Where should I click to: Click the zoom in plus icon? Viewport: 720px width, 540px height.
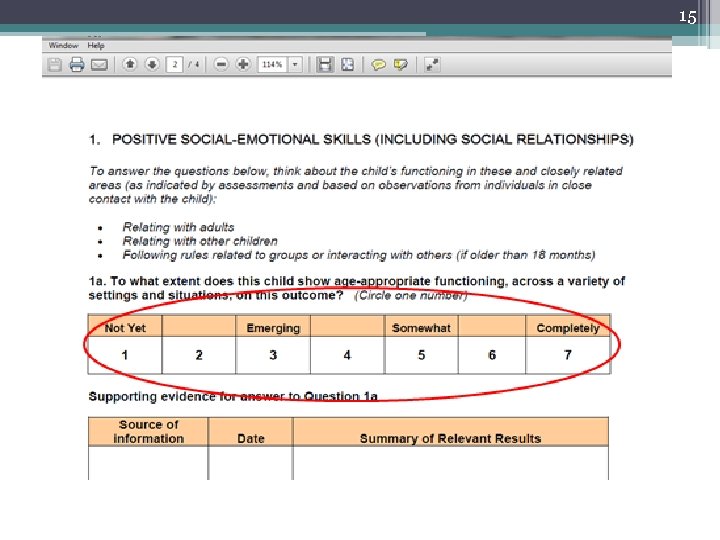point(243,64)
